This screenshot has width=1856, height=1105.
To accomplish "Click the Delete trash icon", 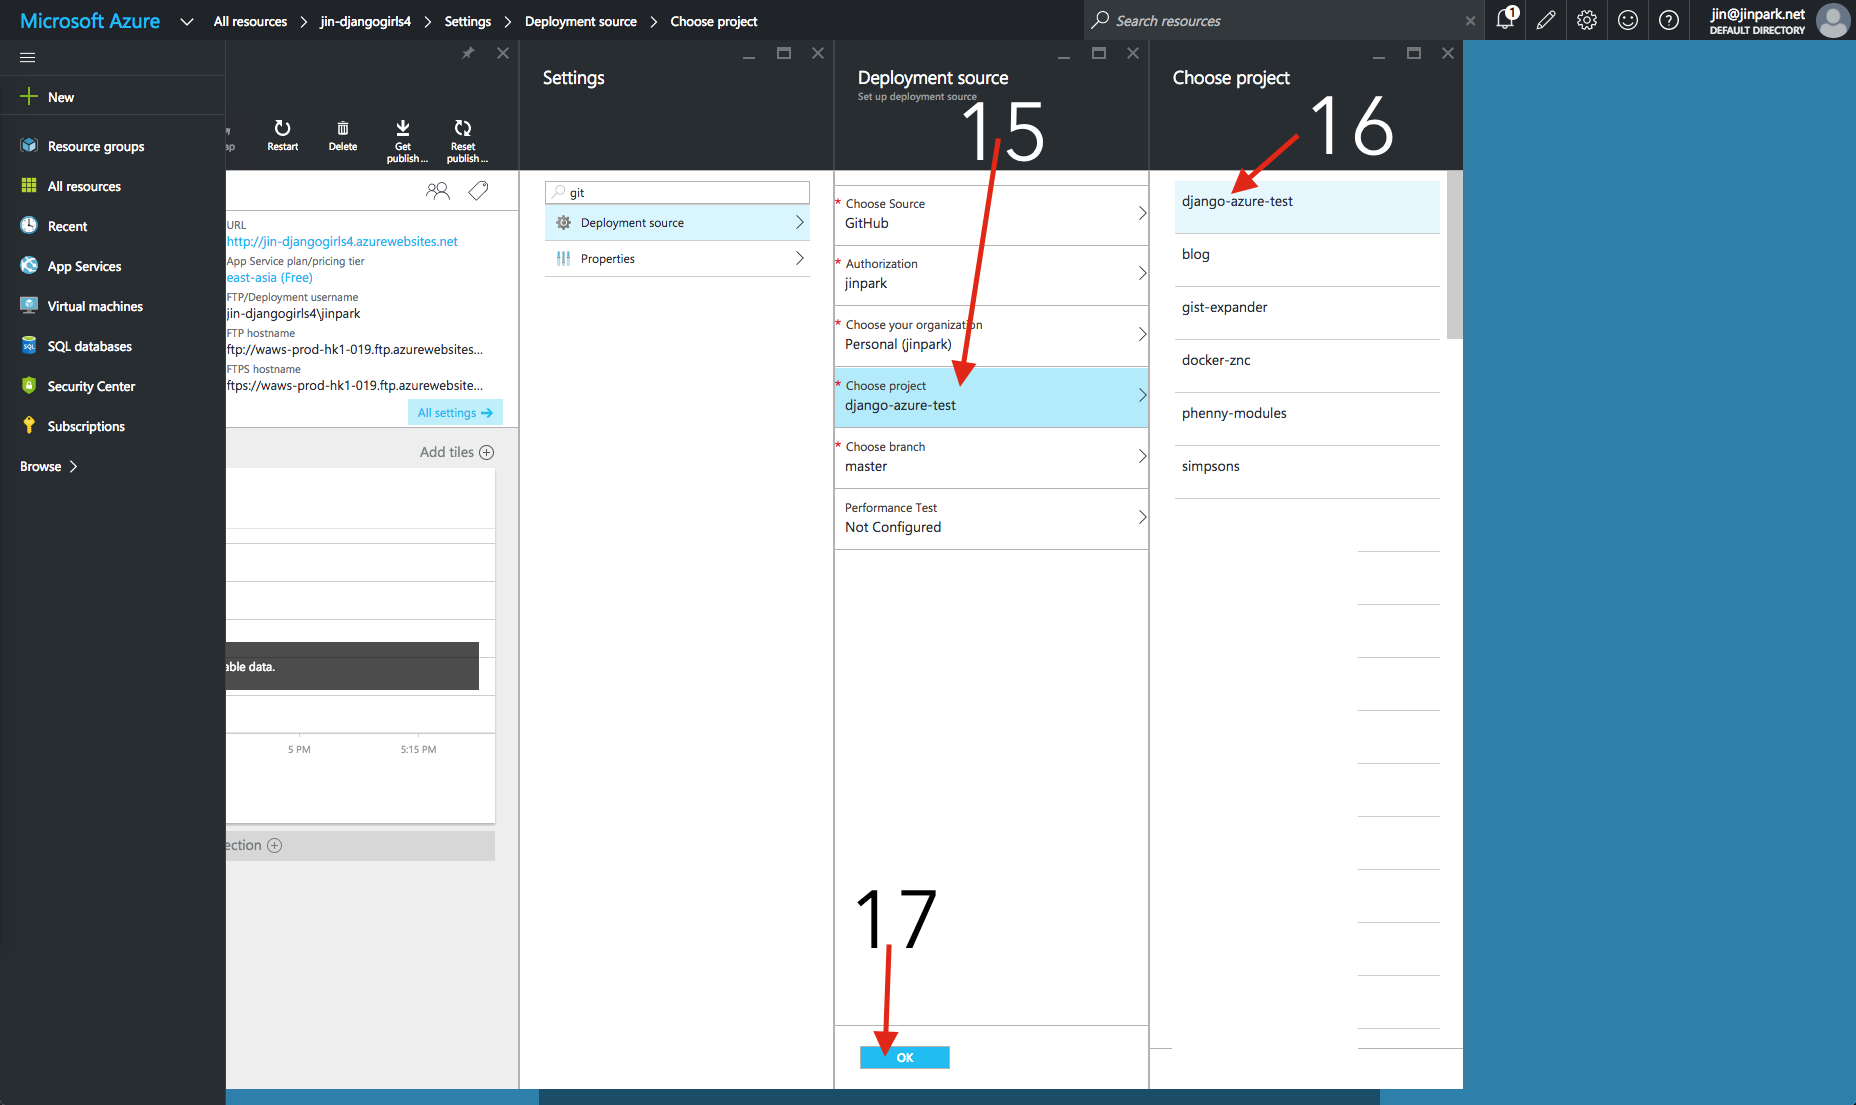I will [x=342, y=129].
